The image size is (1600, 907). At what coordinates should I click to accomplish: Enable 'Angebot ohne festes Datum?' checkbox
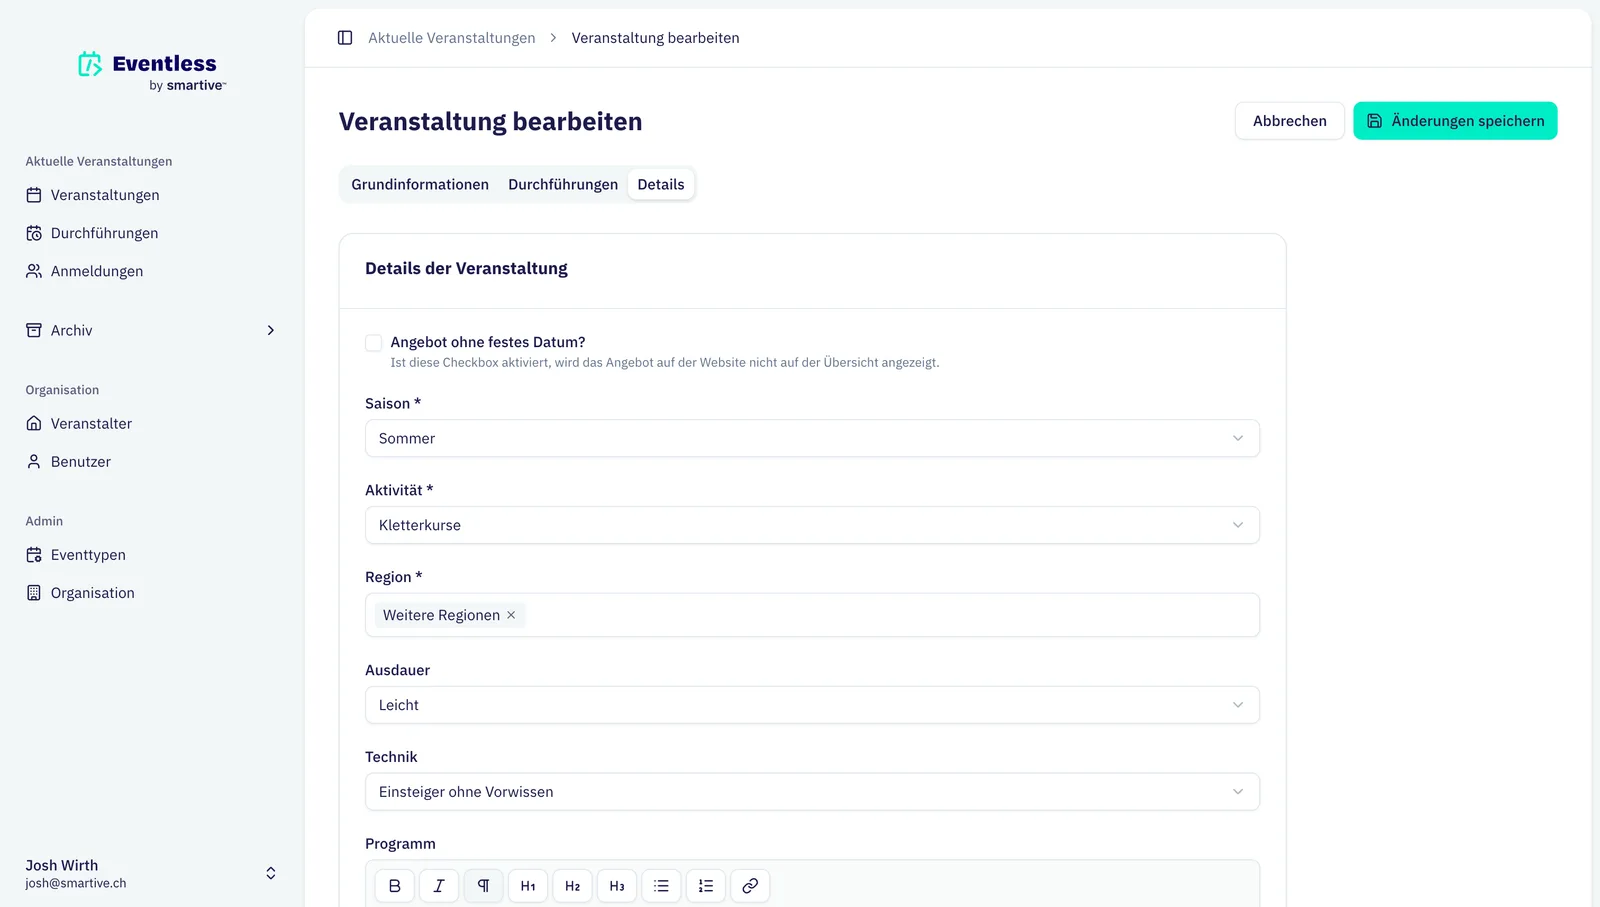374,343
